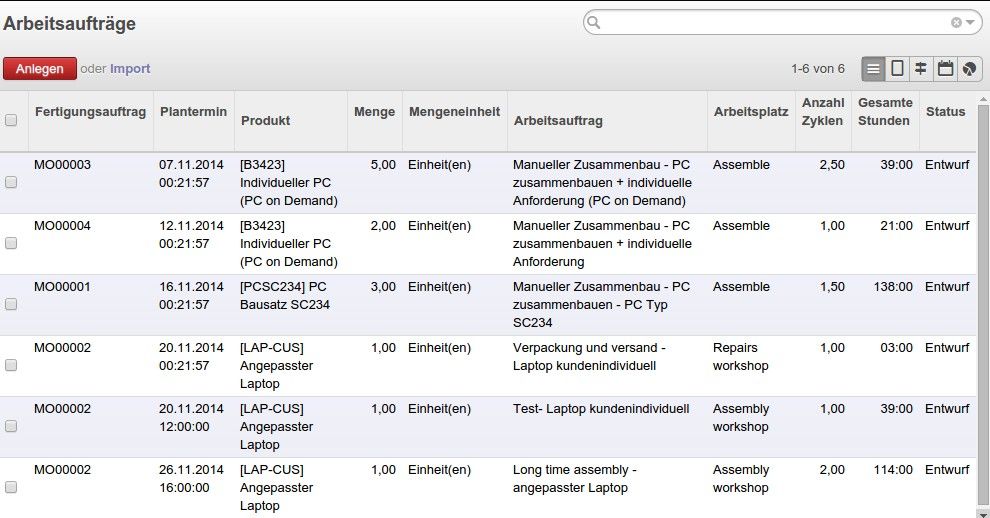Sort the list by Status column
Viewport: 990px width, 518px height.
[x=945, y=111]
